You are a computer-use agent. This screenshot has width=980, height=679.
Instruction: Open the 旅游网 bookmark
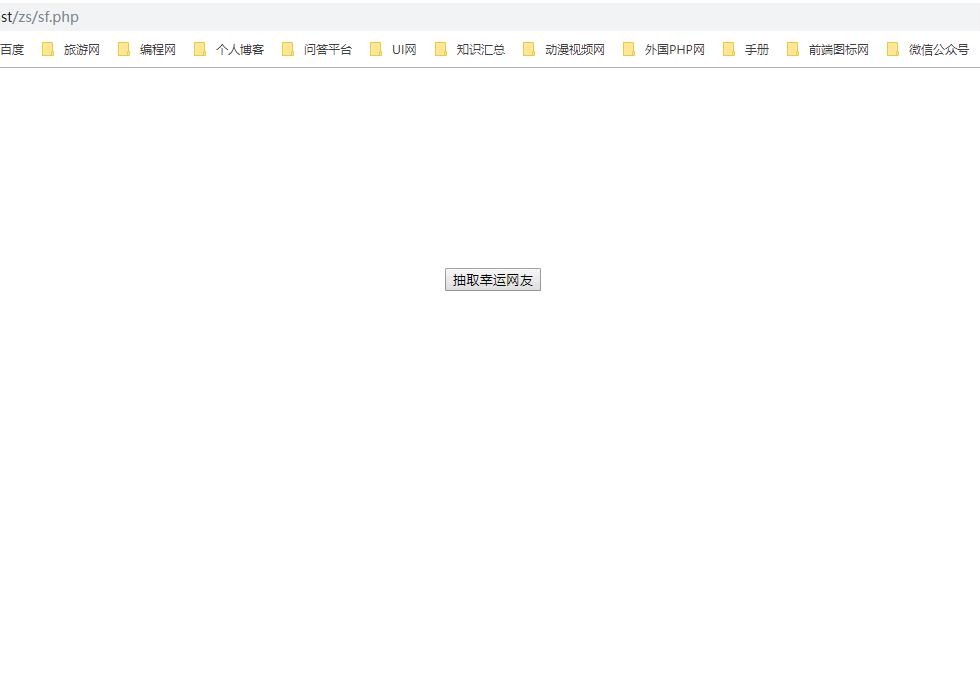[x=83, y=48]
